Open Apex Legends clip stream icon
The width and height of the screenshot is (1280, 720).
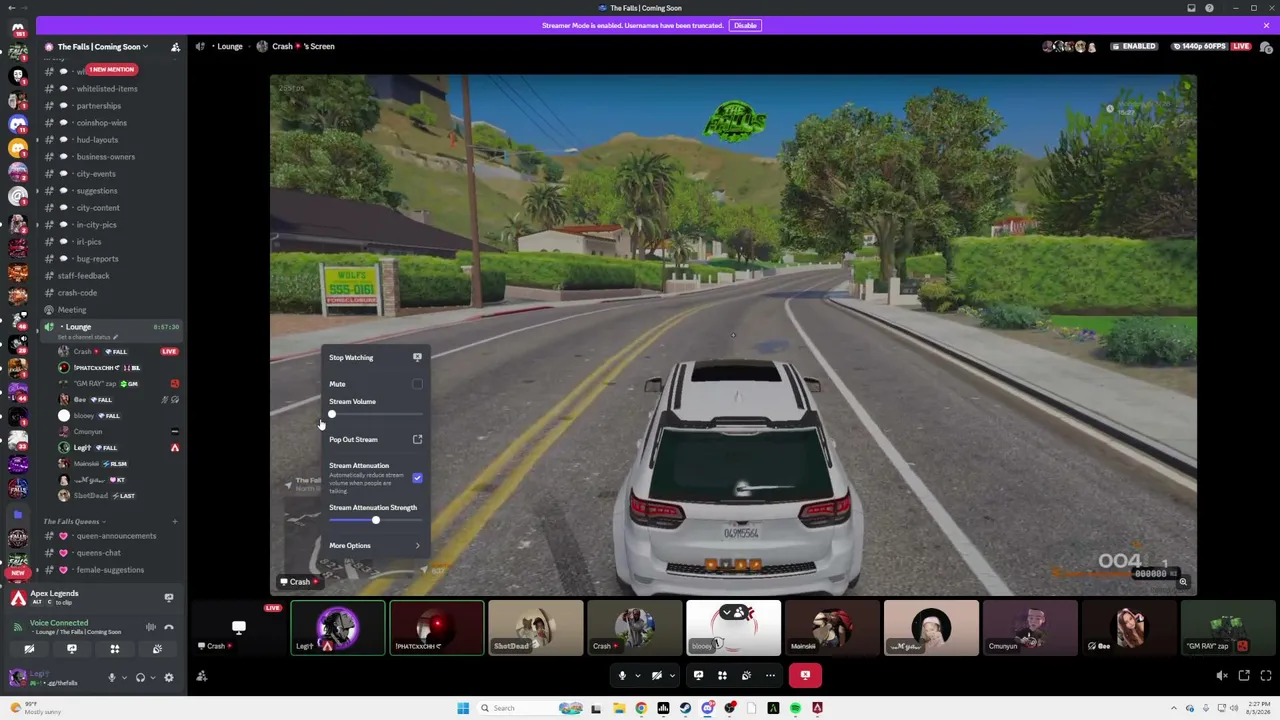tap(169, 598)
